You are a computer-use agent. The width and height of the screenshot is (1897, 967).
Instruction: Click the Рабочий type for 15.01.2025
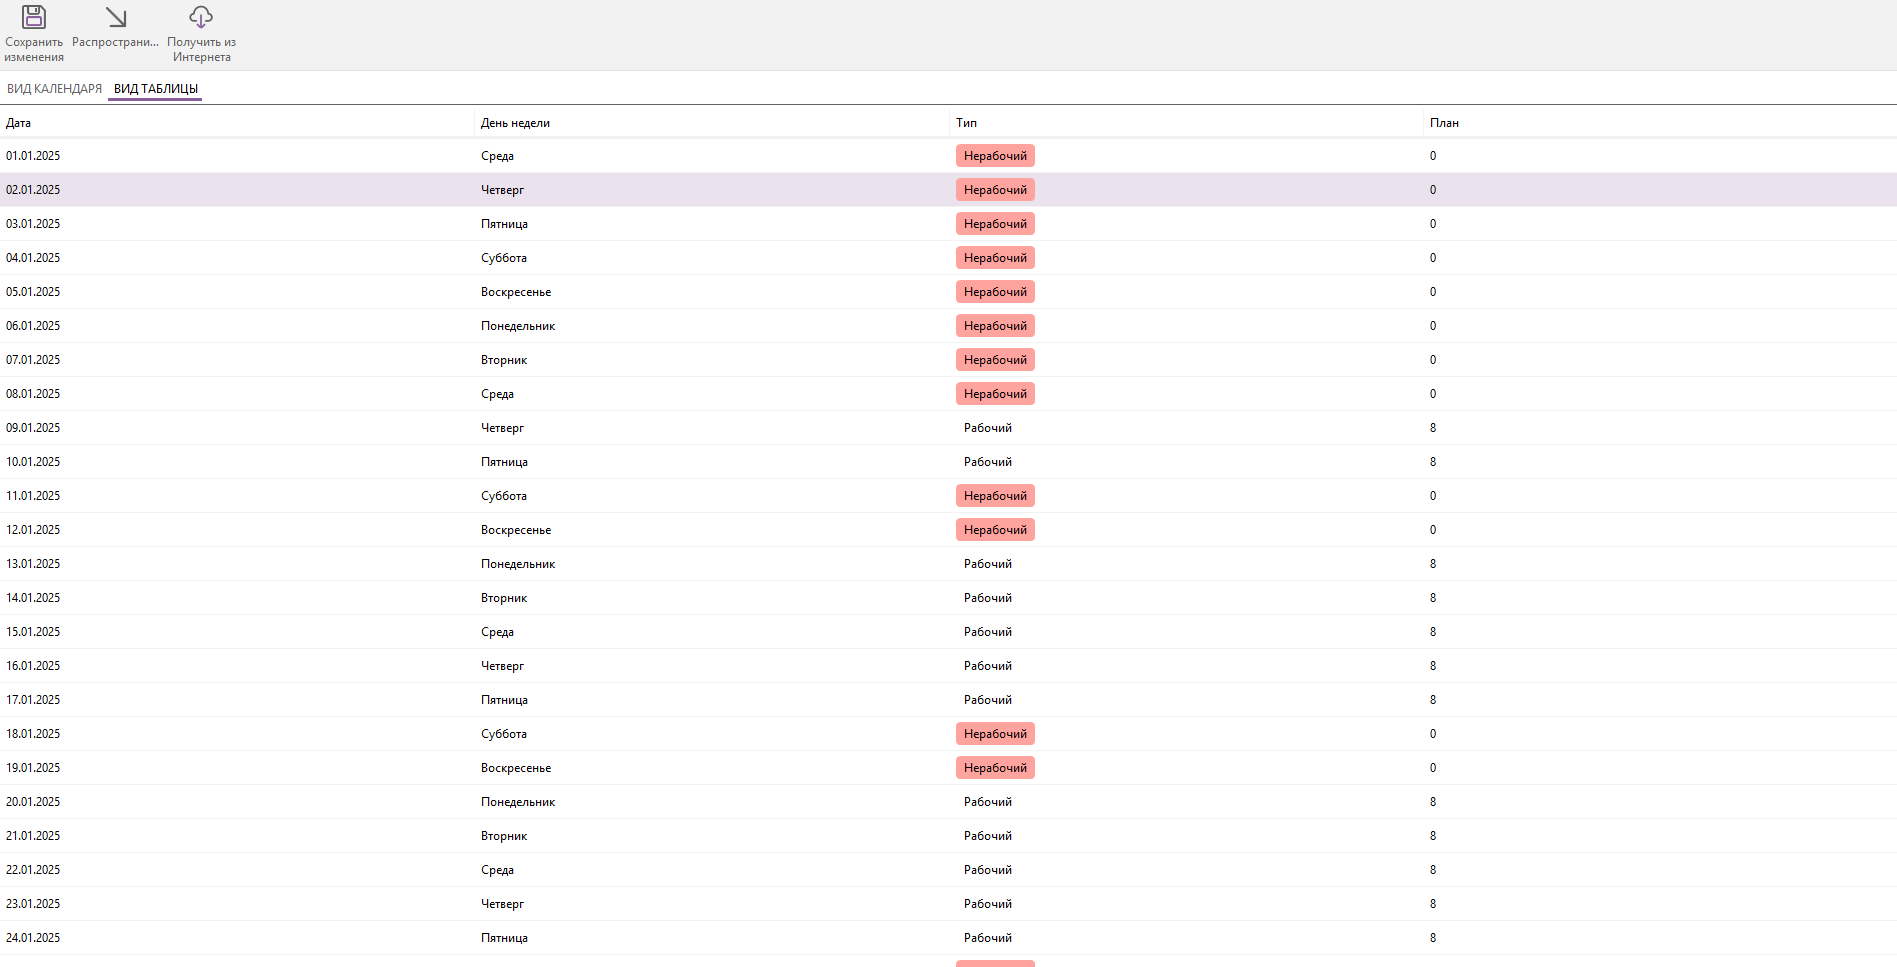point(988,632)
